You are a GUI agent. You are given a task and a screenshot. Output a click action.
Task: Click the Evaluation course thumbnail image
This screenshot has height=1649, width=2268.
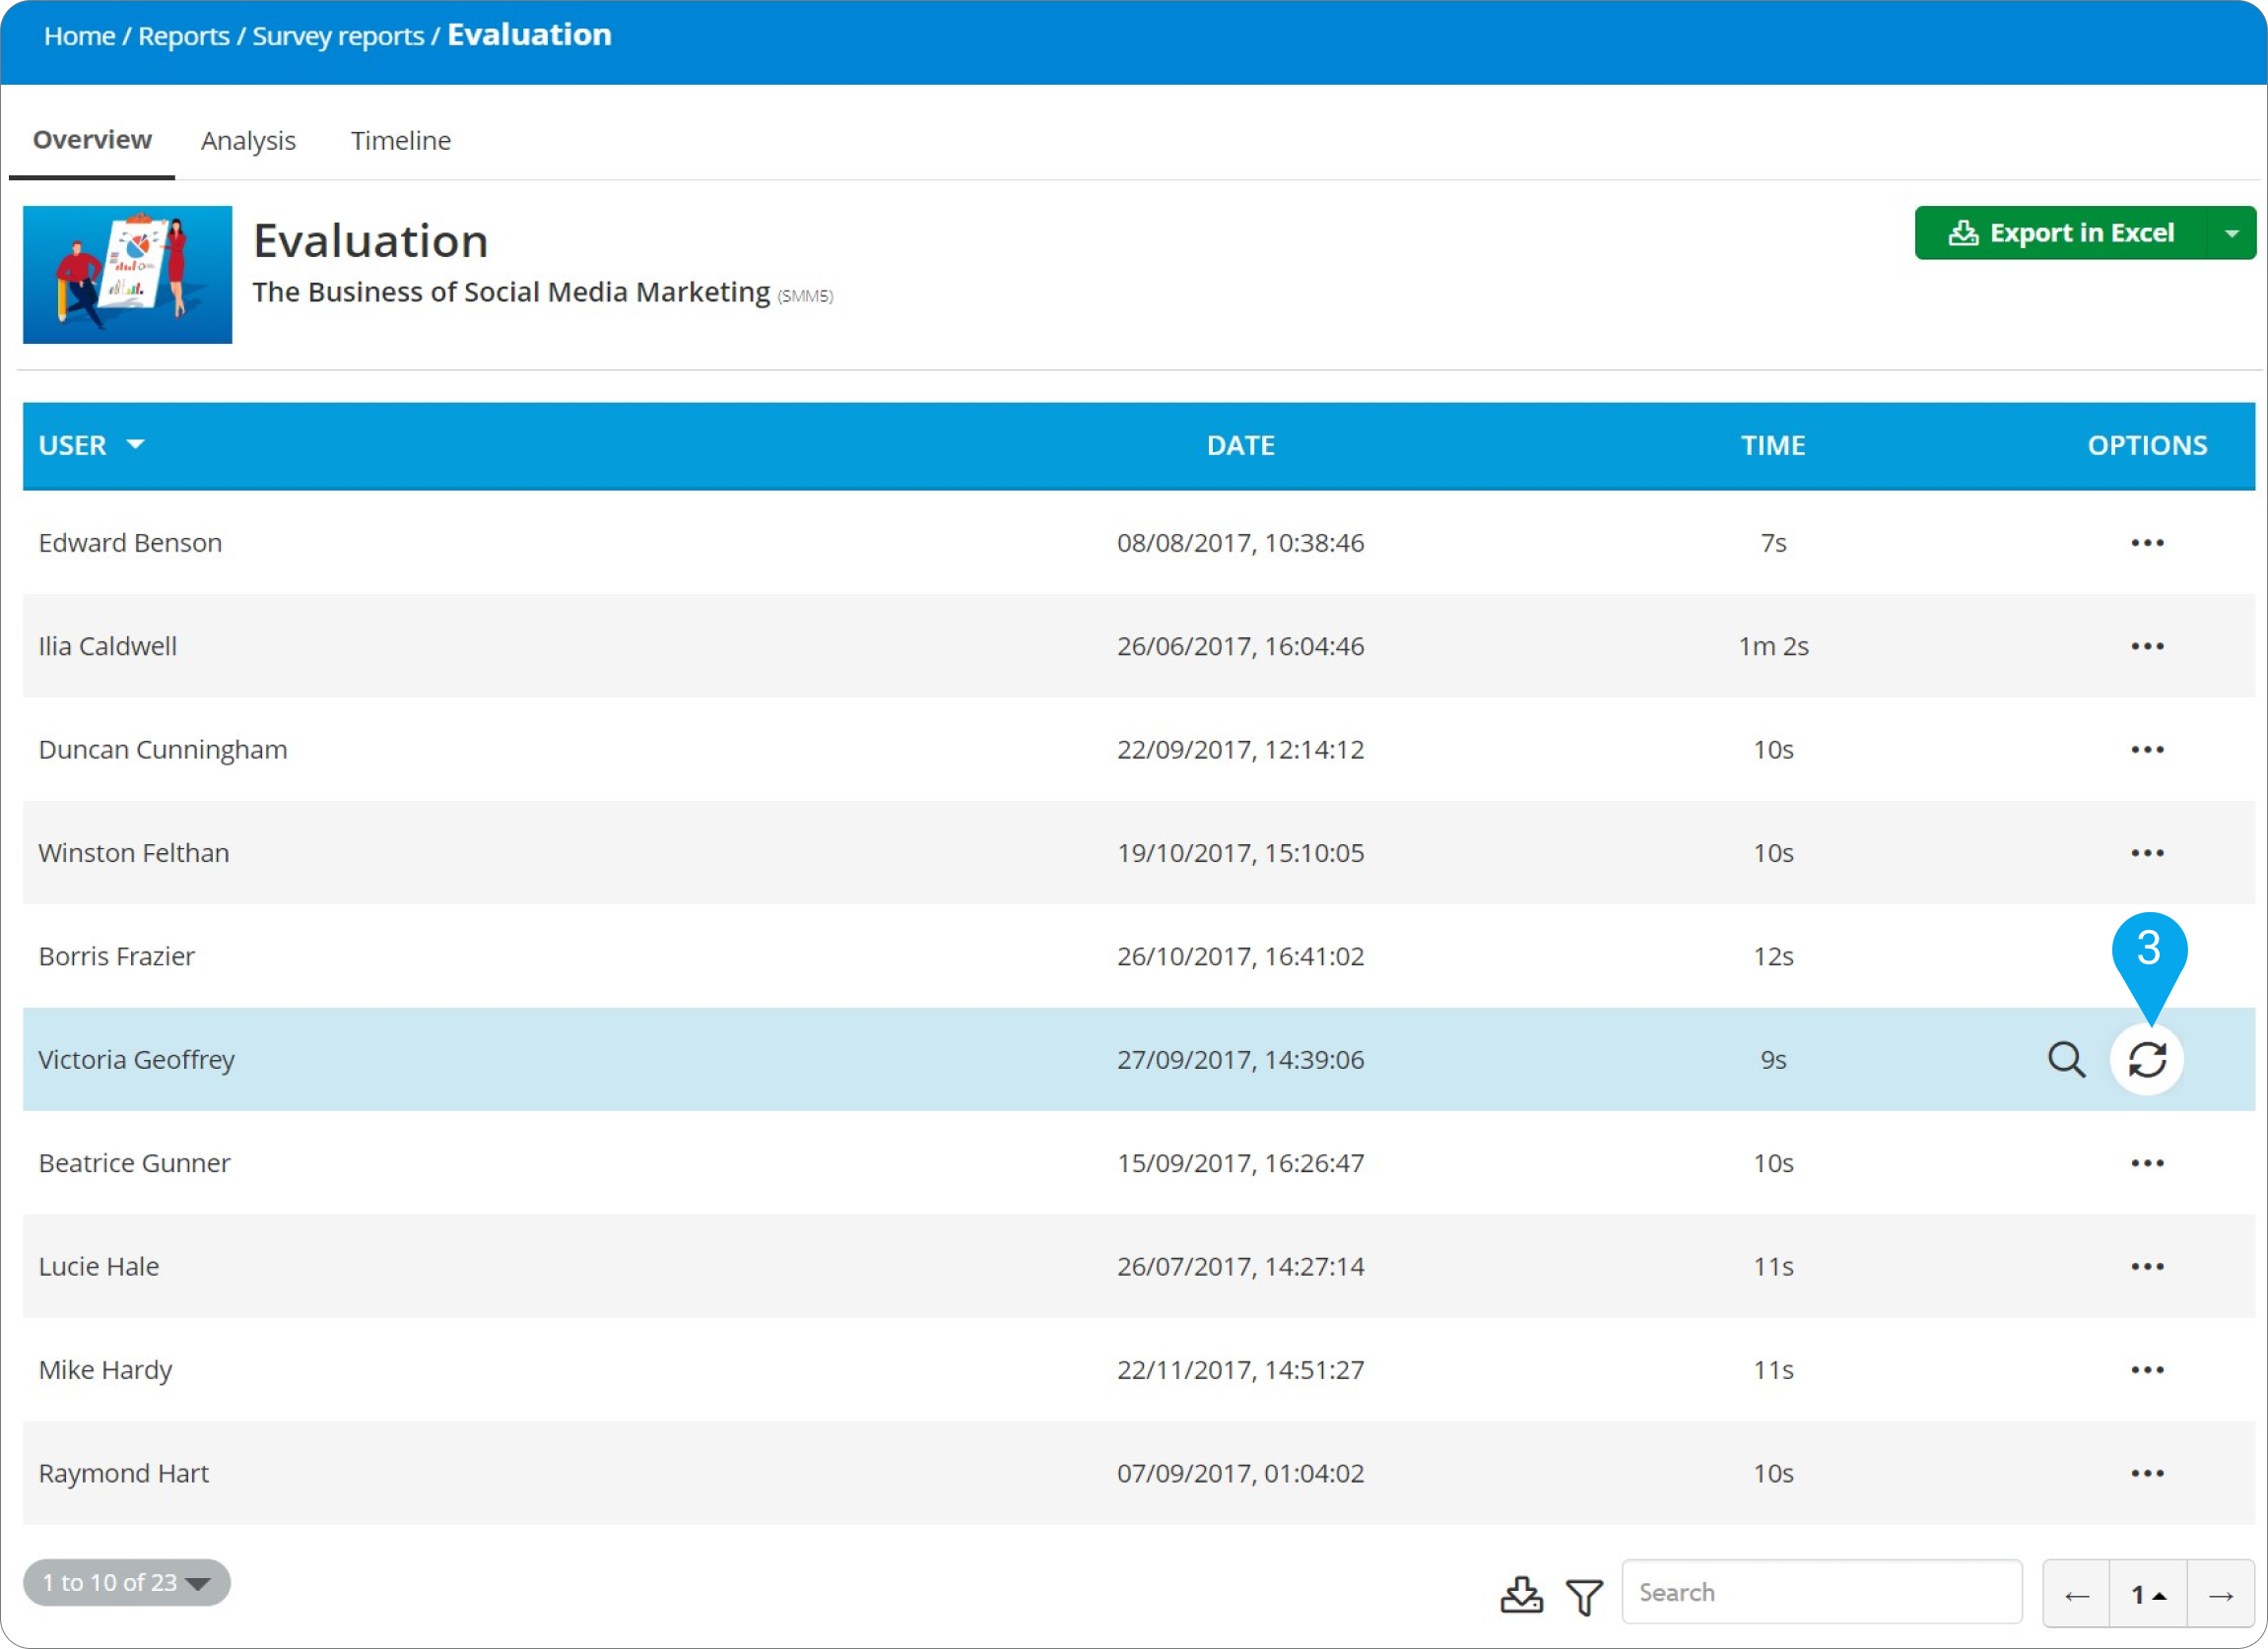click(x=128, y=275)
